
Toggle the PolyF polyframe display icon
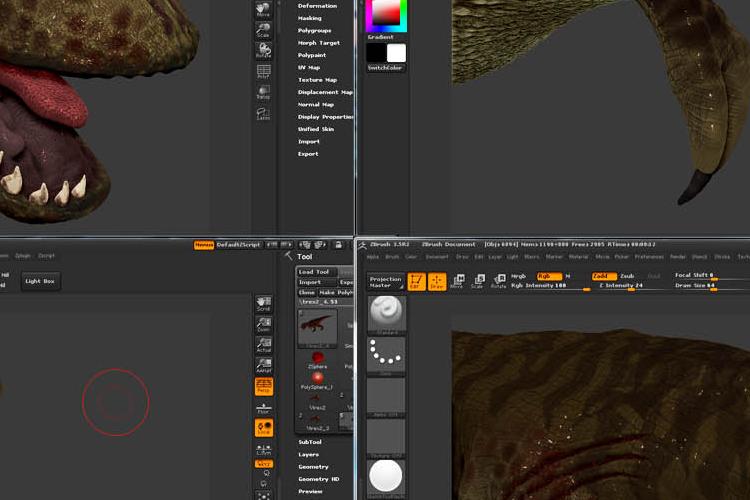click(263, 71)
